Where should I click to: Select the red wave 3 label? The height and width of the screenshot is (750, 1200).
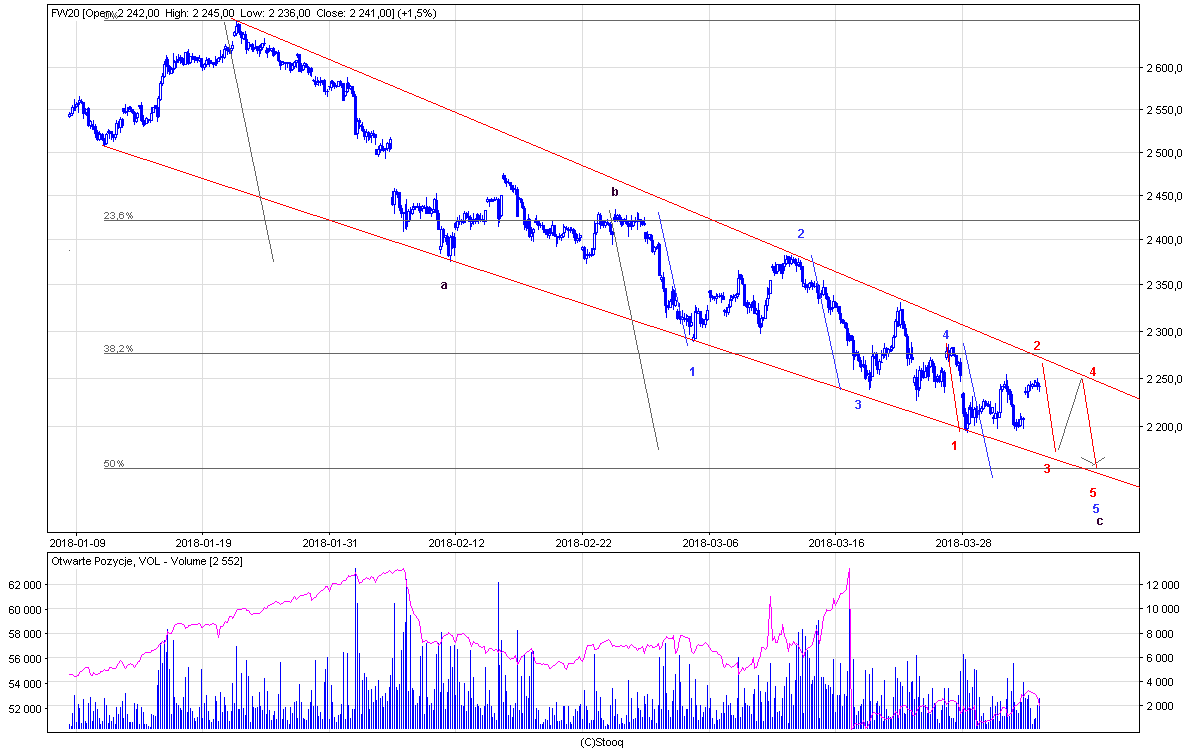point(1047,468)
